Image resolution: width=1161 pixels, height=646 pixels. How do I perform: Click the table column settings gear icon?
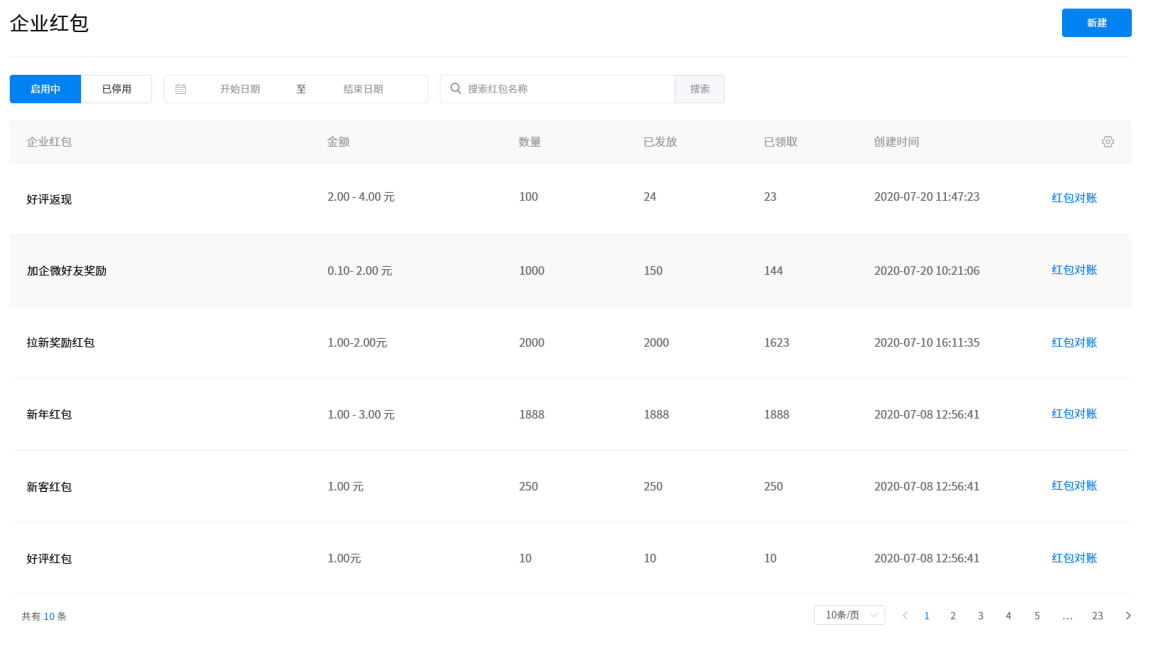pyautogui.click(x=1107, y=142)
